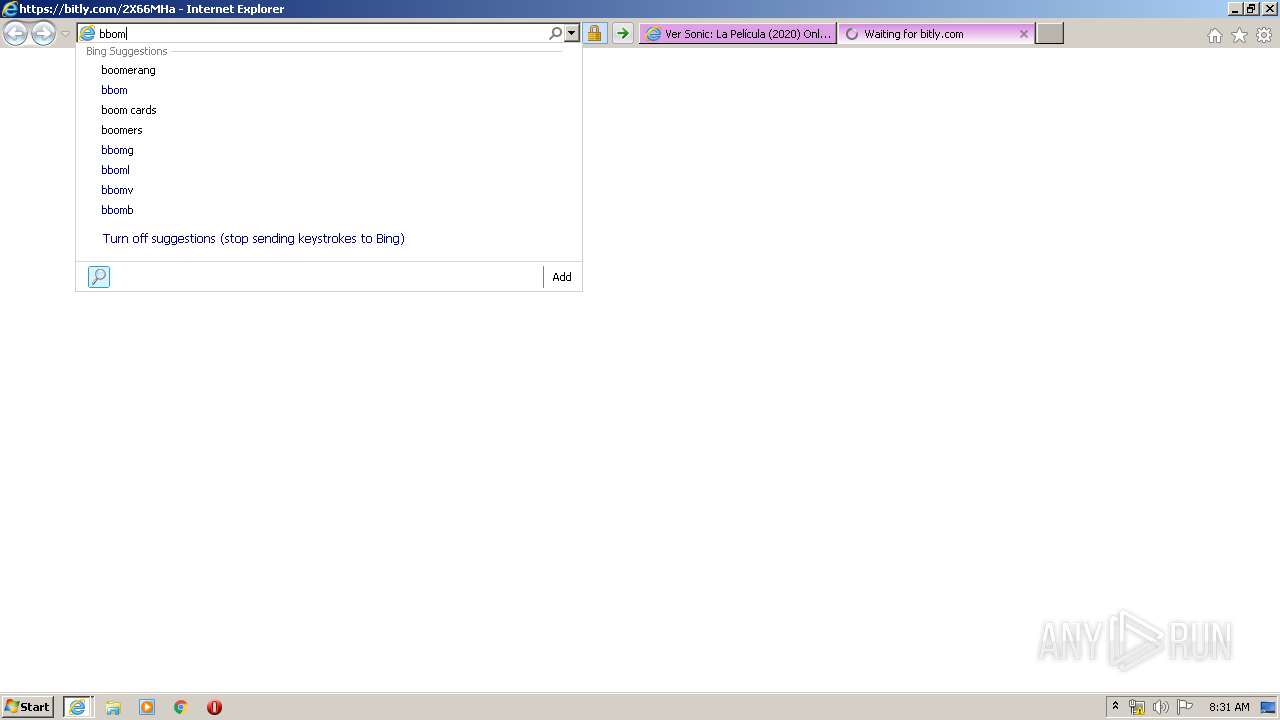
Task: Click Internet Explorer taskbar icon
Action: 78,707
